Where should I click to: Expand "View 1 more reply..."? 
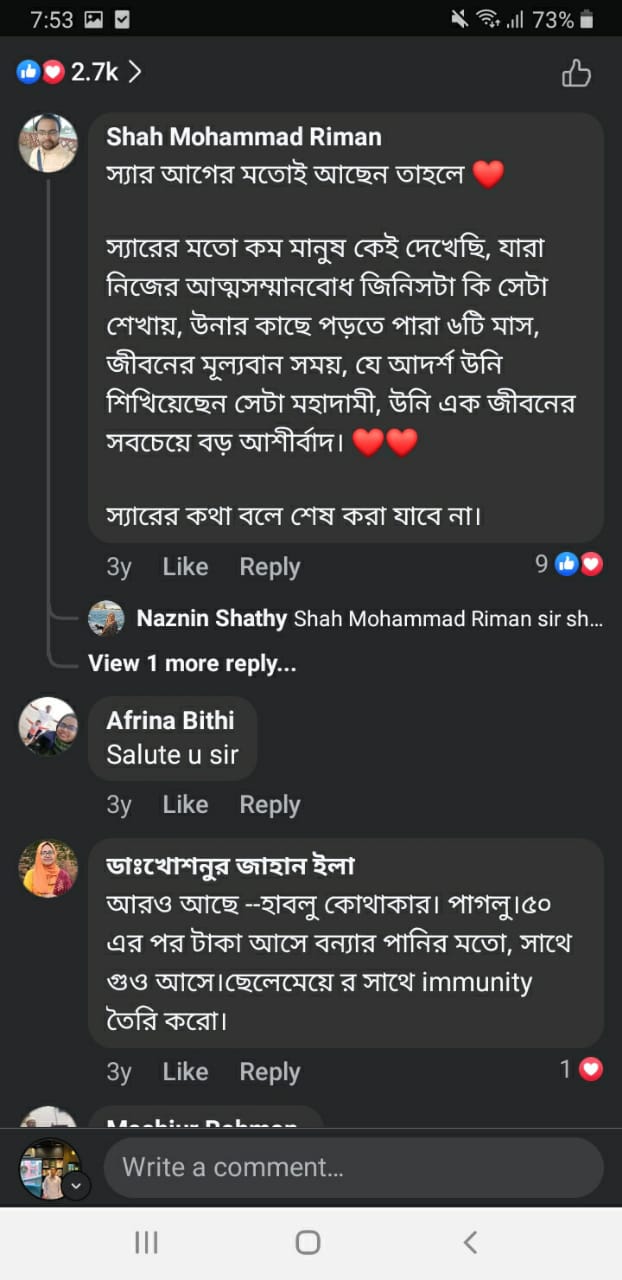pyautogui.click(x=192, y=663)
